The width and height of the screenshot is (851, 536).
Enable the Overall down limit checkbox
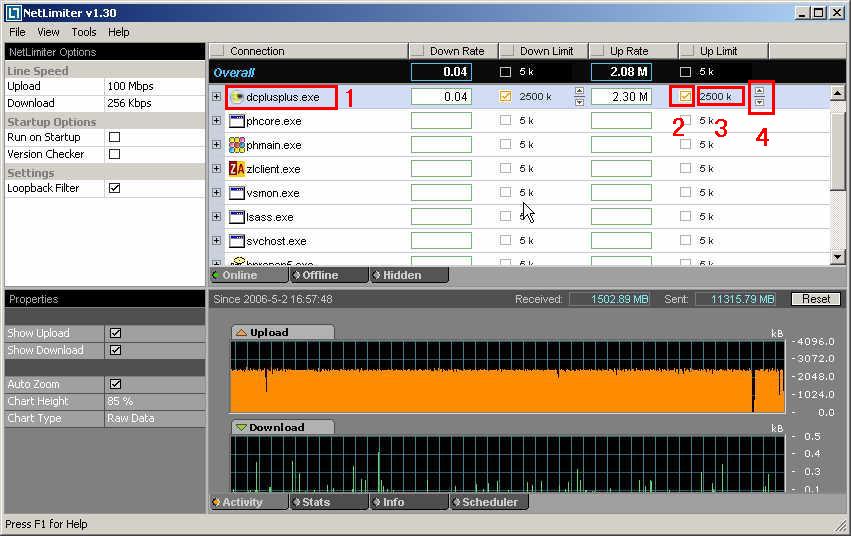[505, 72]
